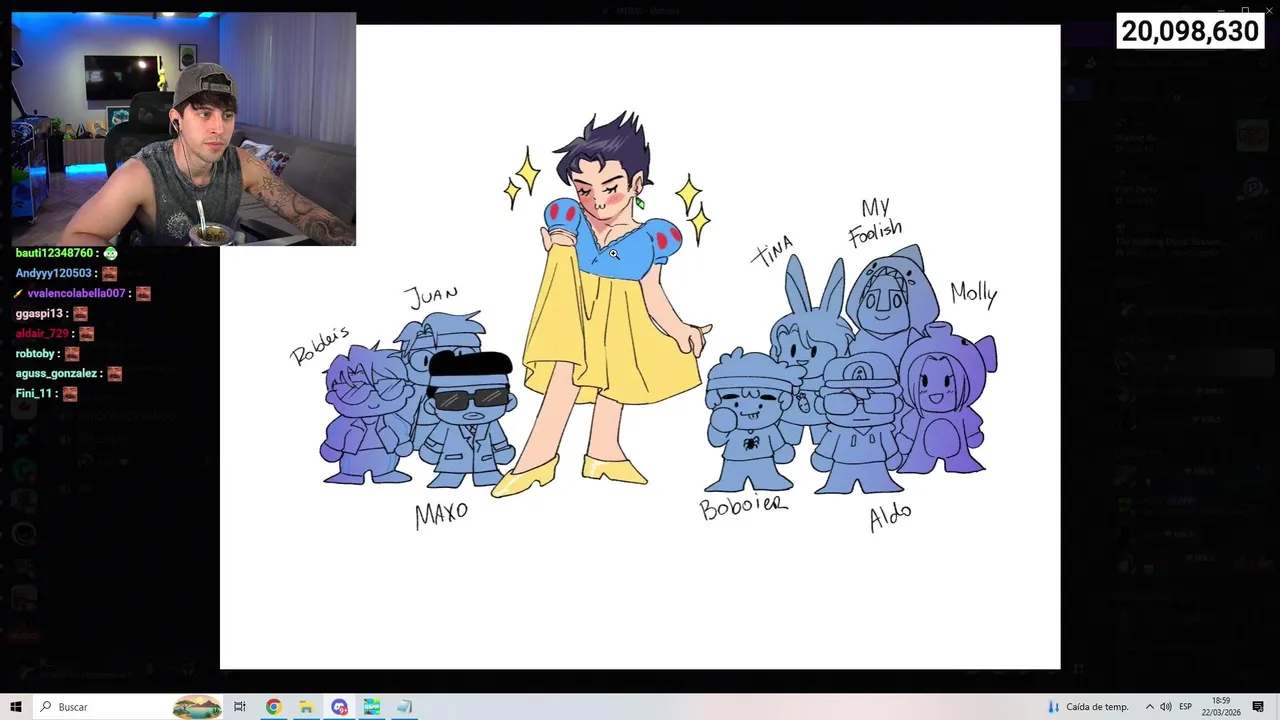Viewport: 1280px width, 720px height.
Task: Open the Windows notification center
Action: (x=1258, y=707)
